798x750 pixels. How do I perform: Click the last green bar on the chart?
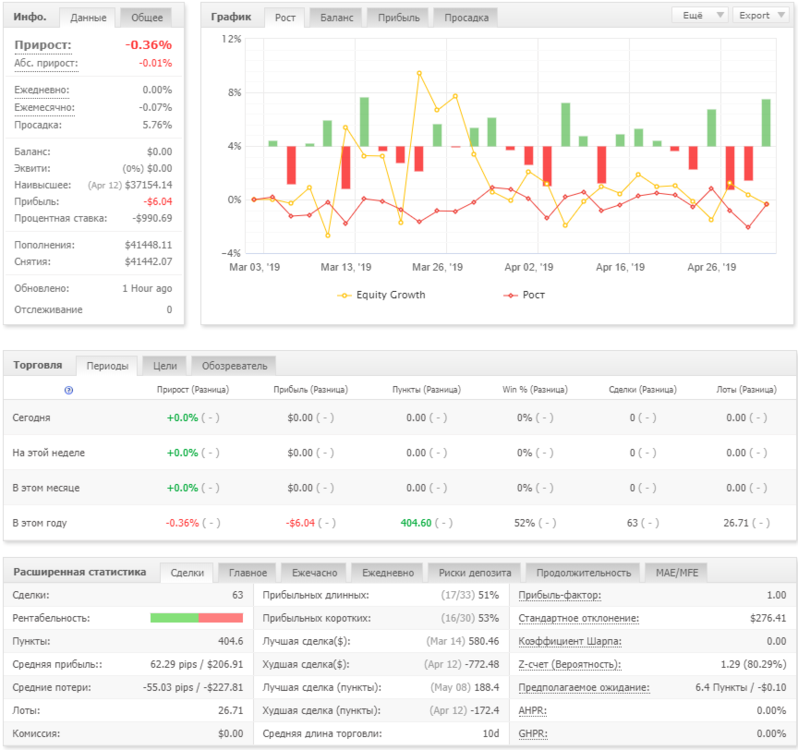point(766,123)
